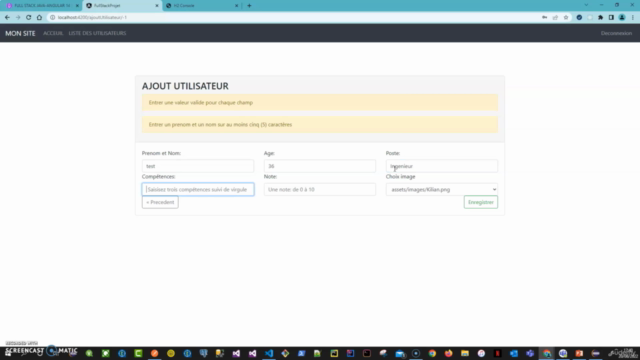Close the H2 Console tab
The height and width of the screenshot is (360, 640).
236,6
